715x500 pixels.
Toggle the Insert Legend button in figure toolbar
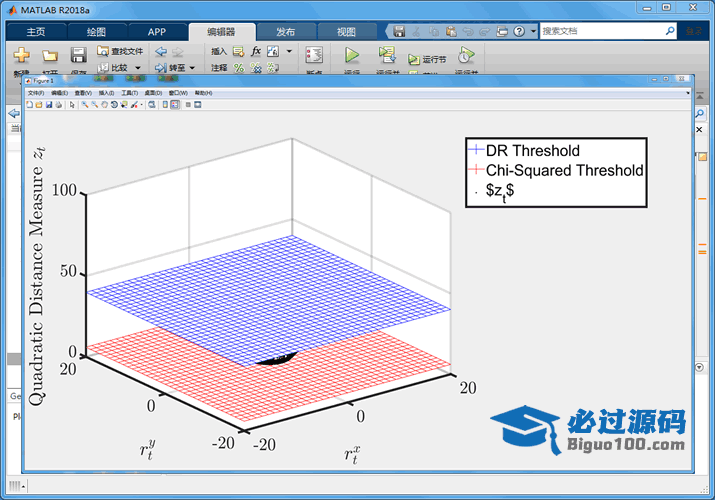[175, 104]
